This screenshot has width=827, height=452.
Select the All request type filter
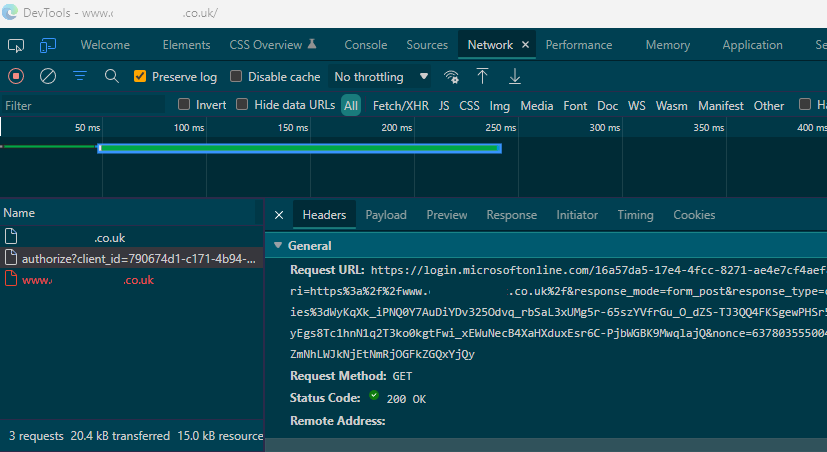pos(351,105)
